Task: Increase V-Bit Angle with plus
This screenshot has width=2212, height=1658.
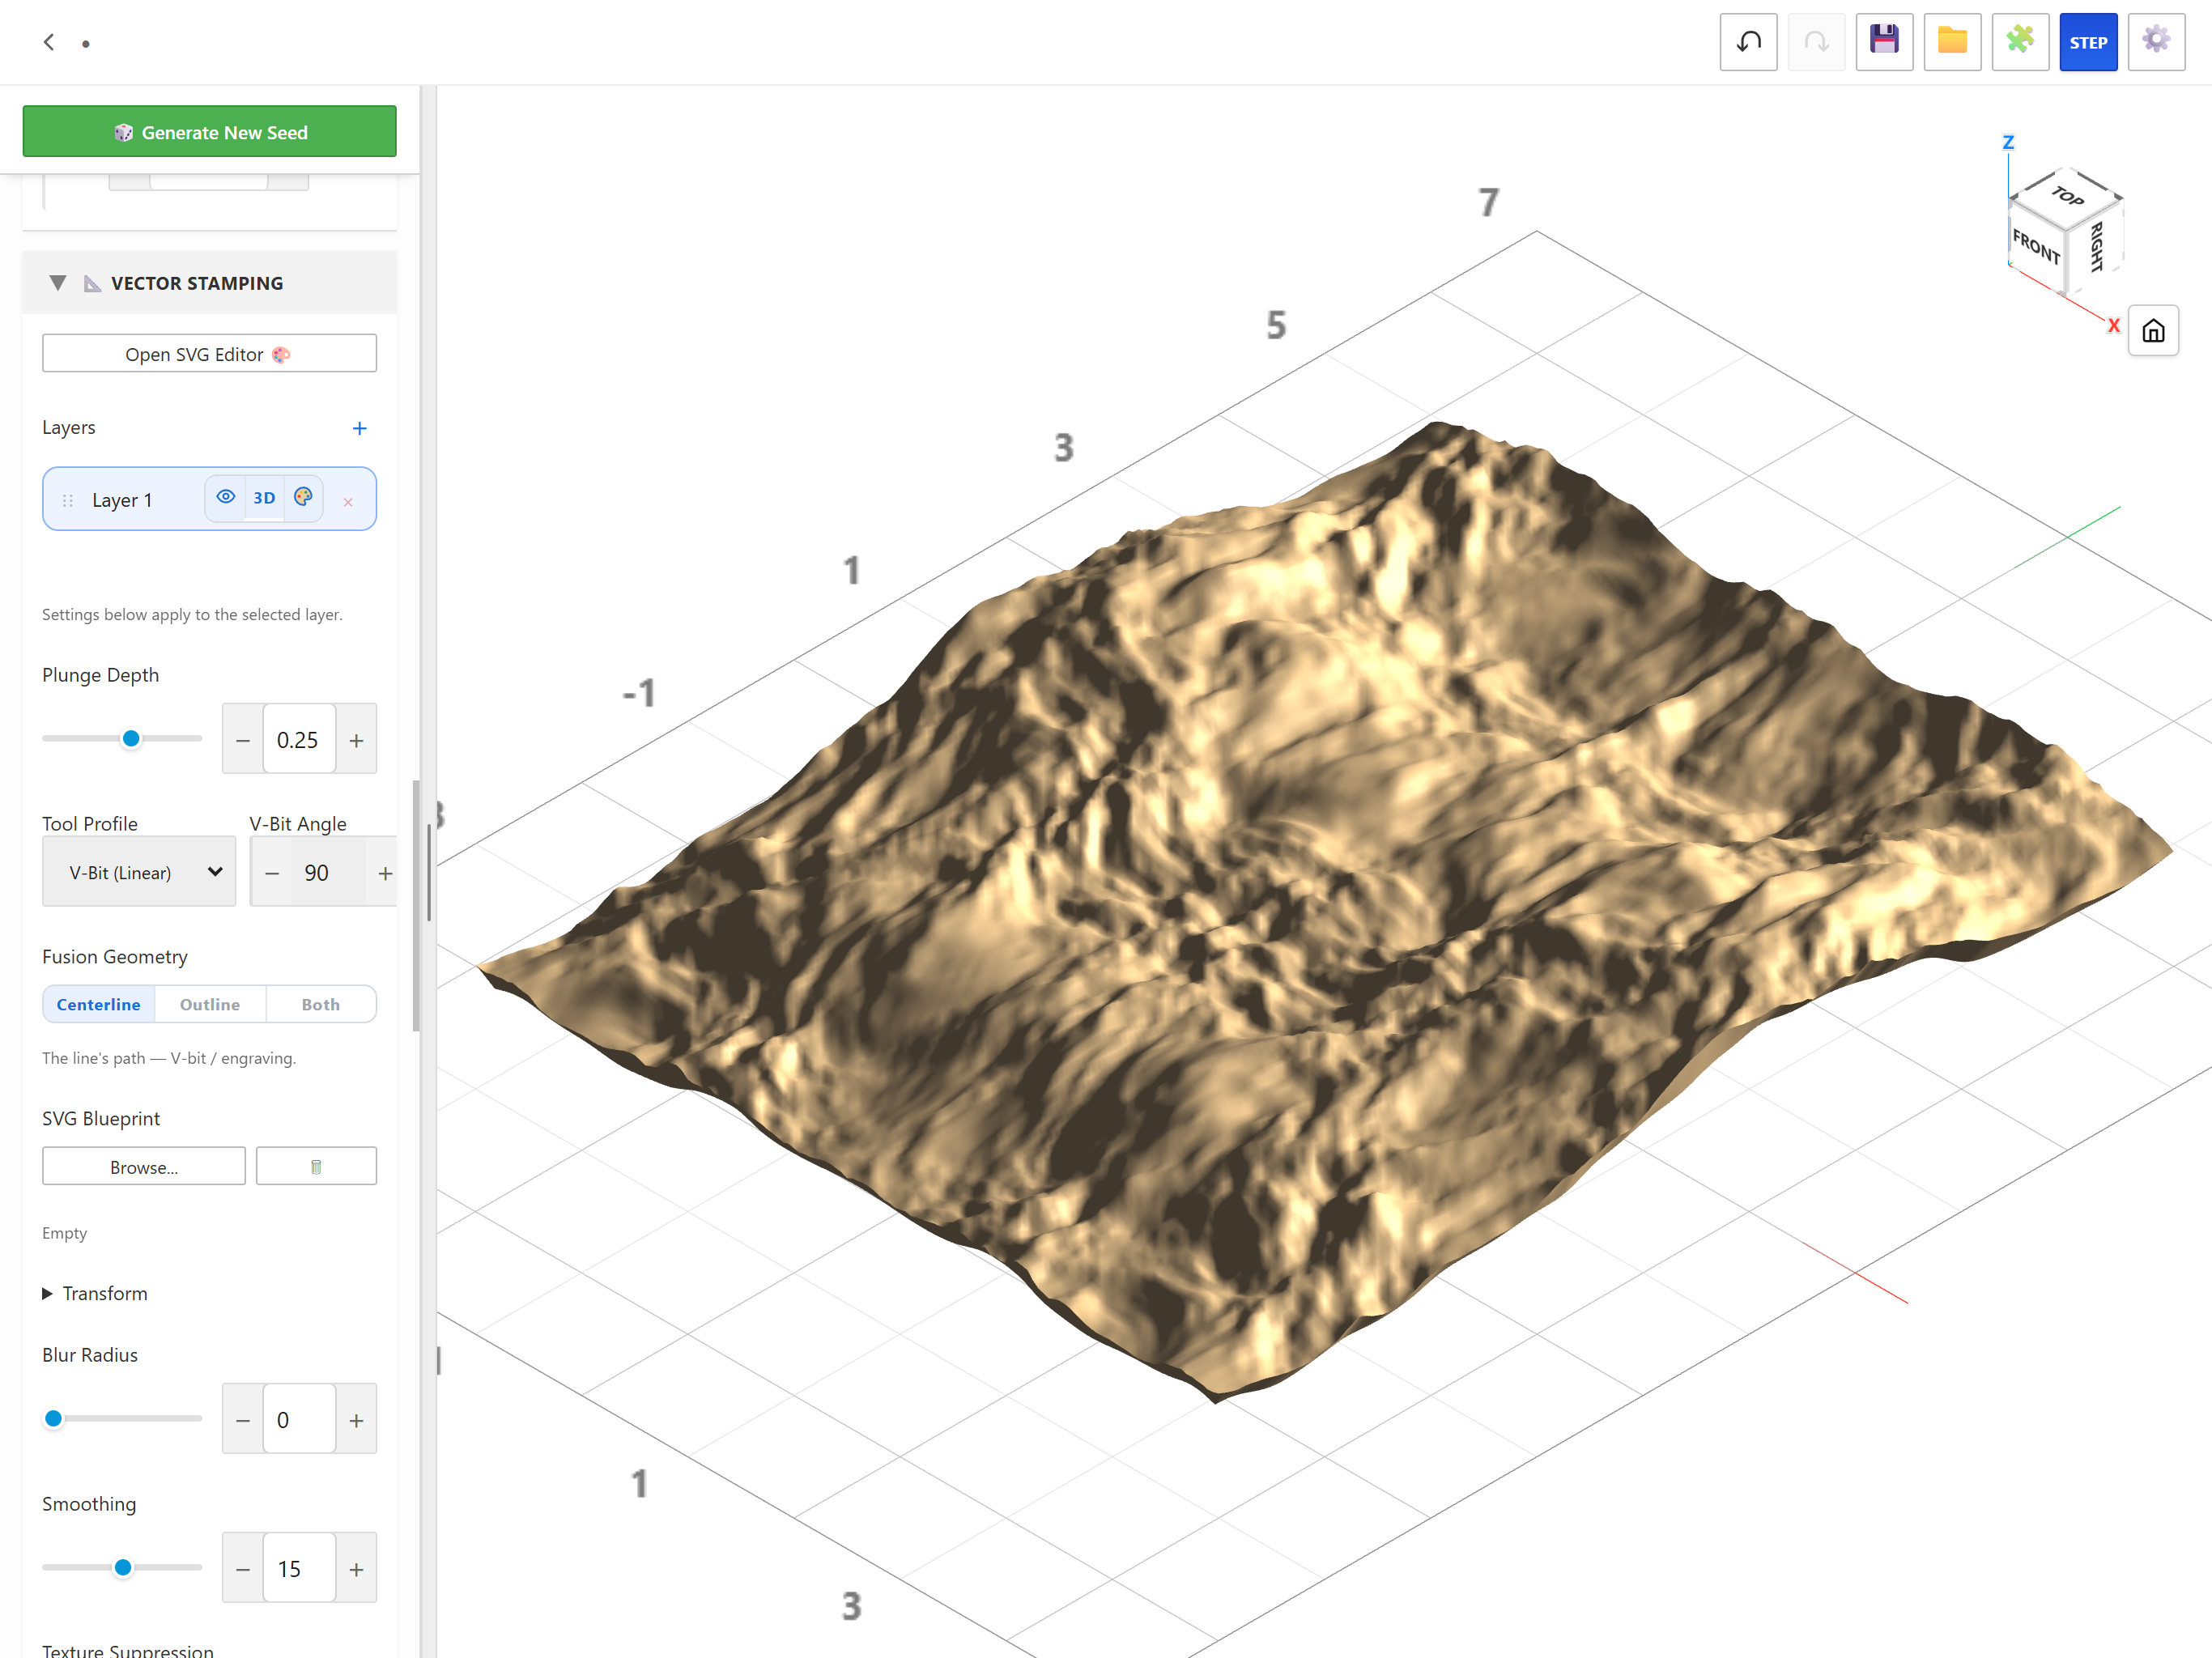Action: (385, 872)
